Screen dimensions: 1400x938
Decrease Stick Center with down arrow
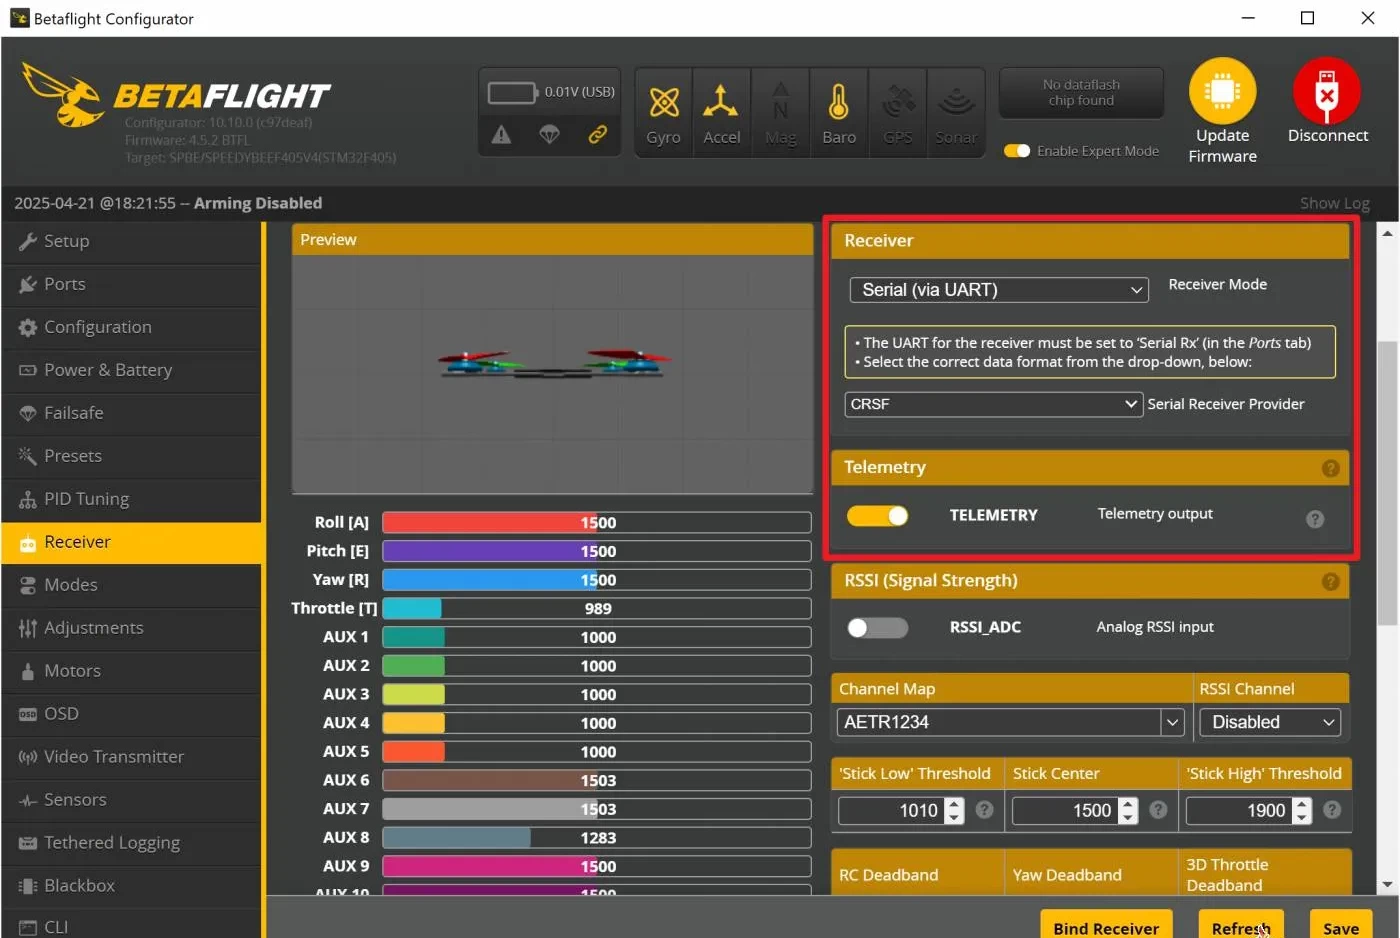[1128, 818]
